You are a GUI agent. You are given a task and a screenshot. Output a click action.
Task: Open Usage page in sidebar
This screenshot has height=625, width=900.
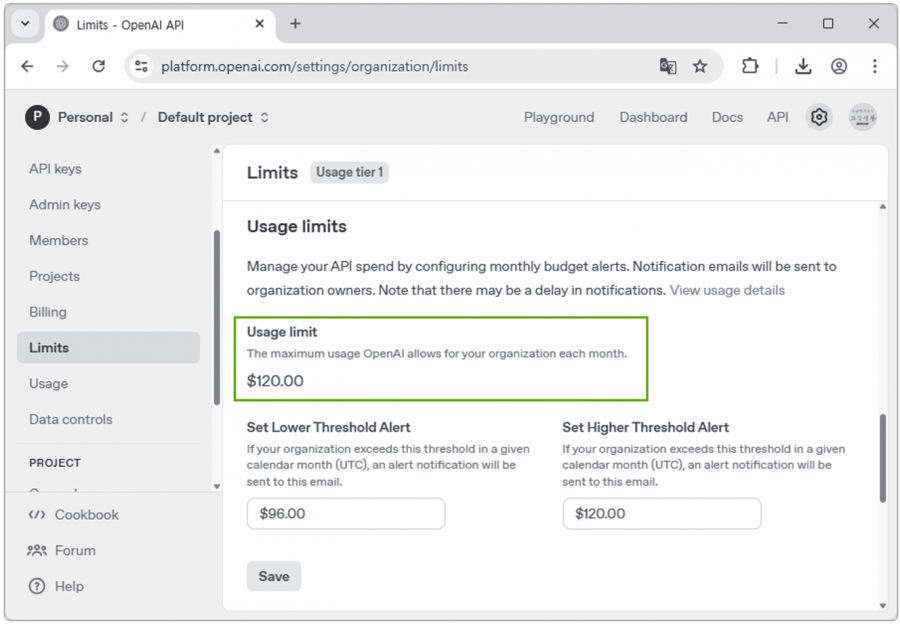(48, 383)
